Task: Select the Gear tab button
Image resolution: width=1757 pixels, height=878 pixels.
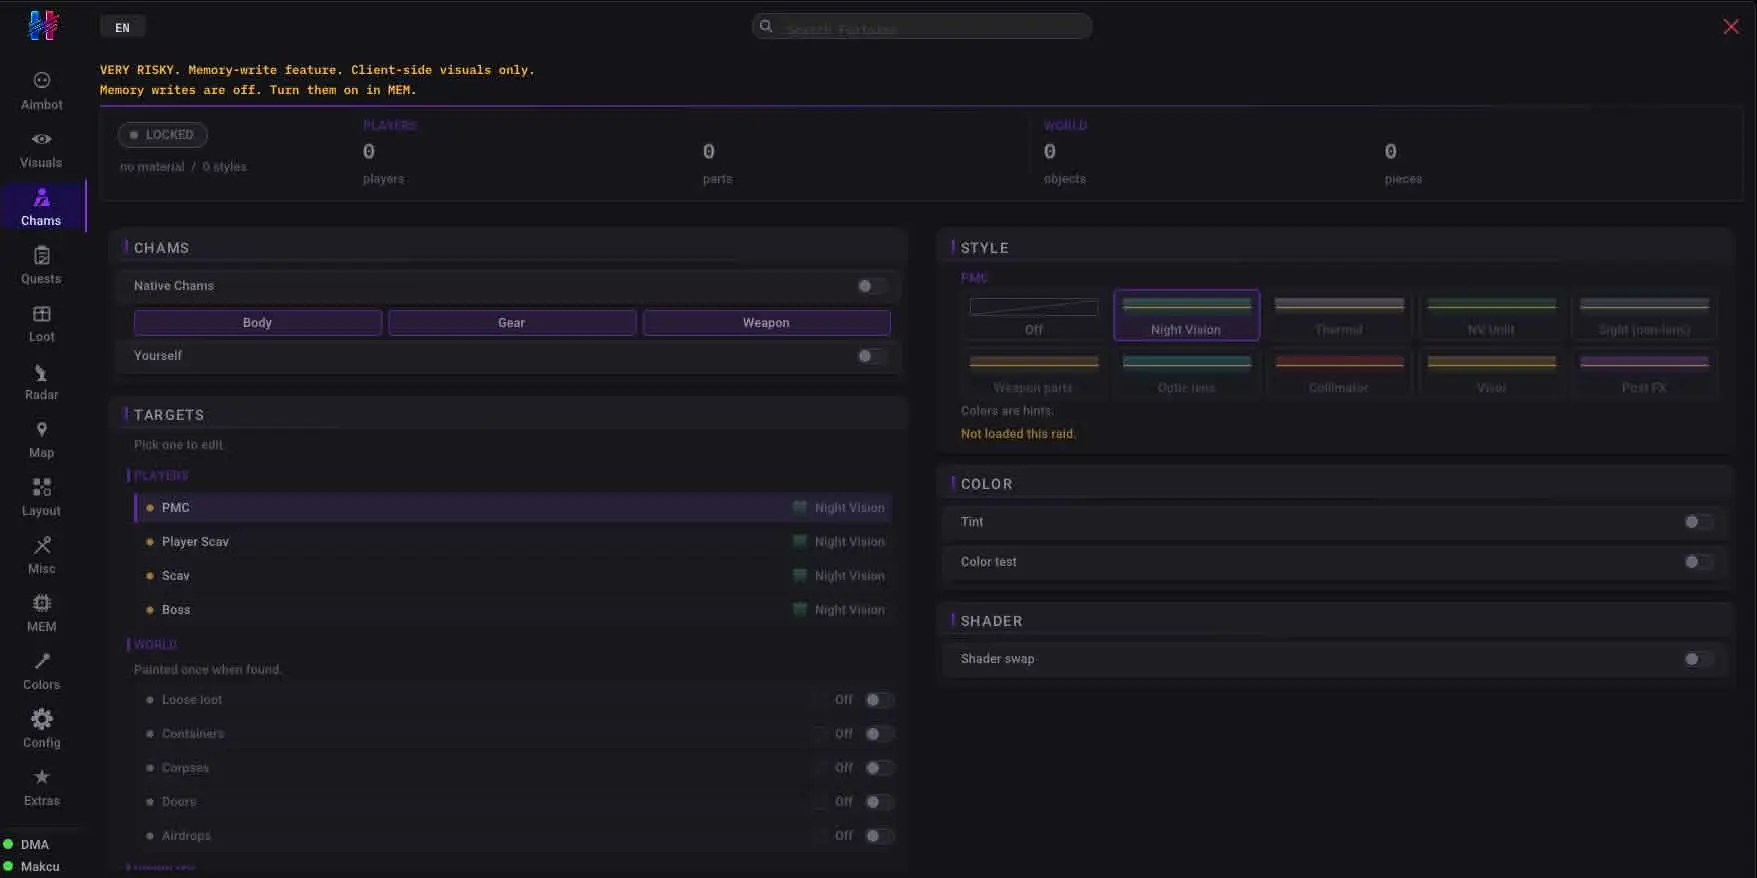Action: [512, 323]
